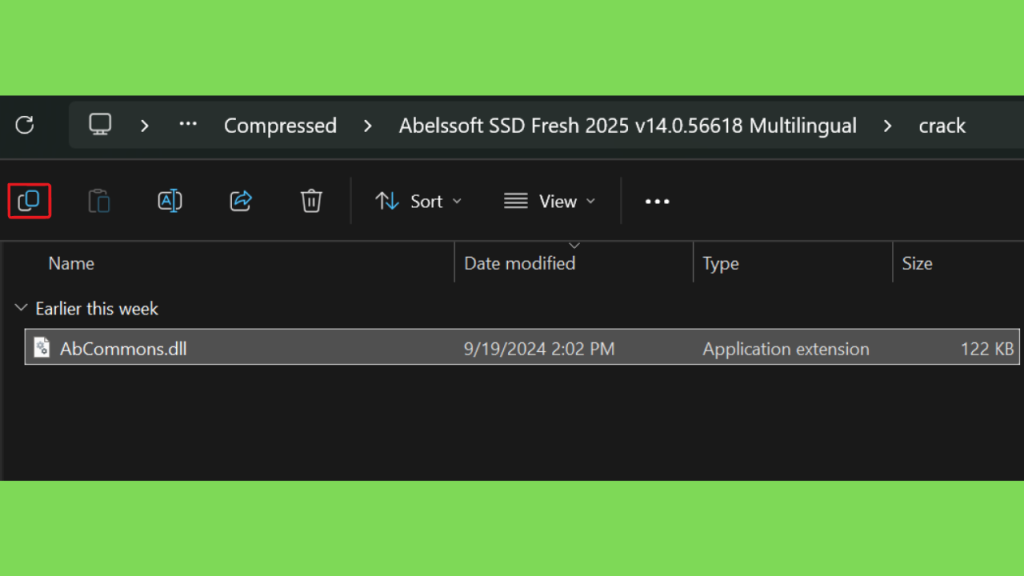The width and height of the screenshot is (1024, 576).
Task: Open the View dropdown
Action: coord(550,201)
